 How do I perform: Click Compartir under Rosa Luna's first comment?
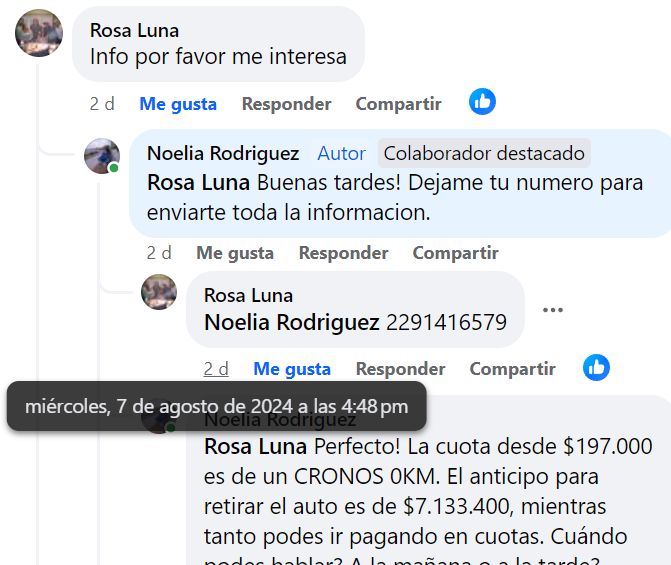point(398,104)
